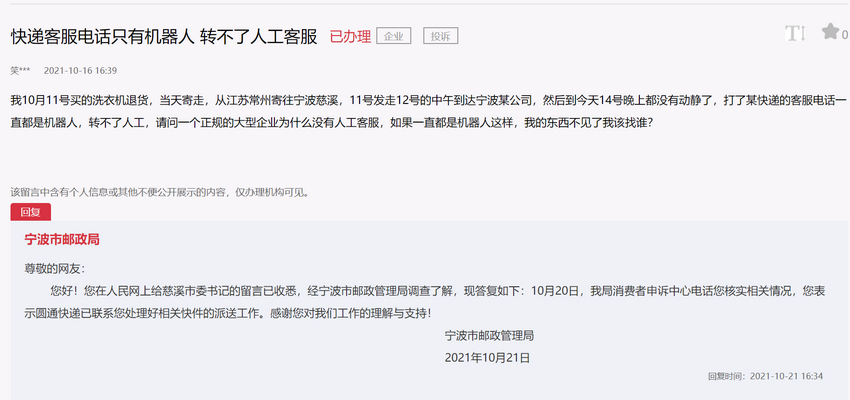Screen dimensions: 850x400
Task: Click the poster username 笑***
Action: click(x=20, y=71)
